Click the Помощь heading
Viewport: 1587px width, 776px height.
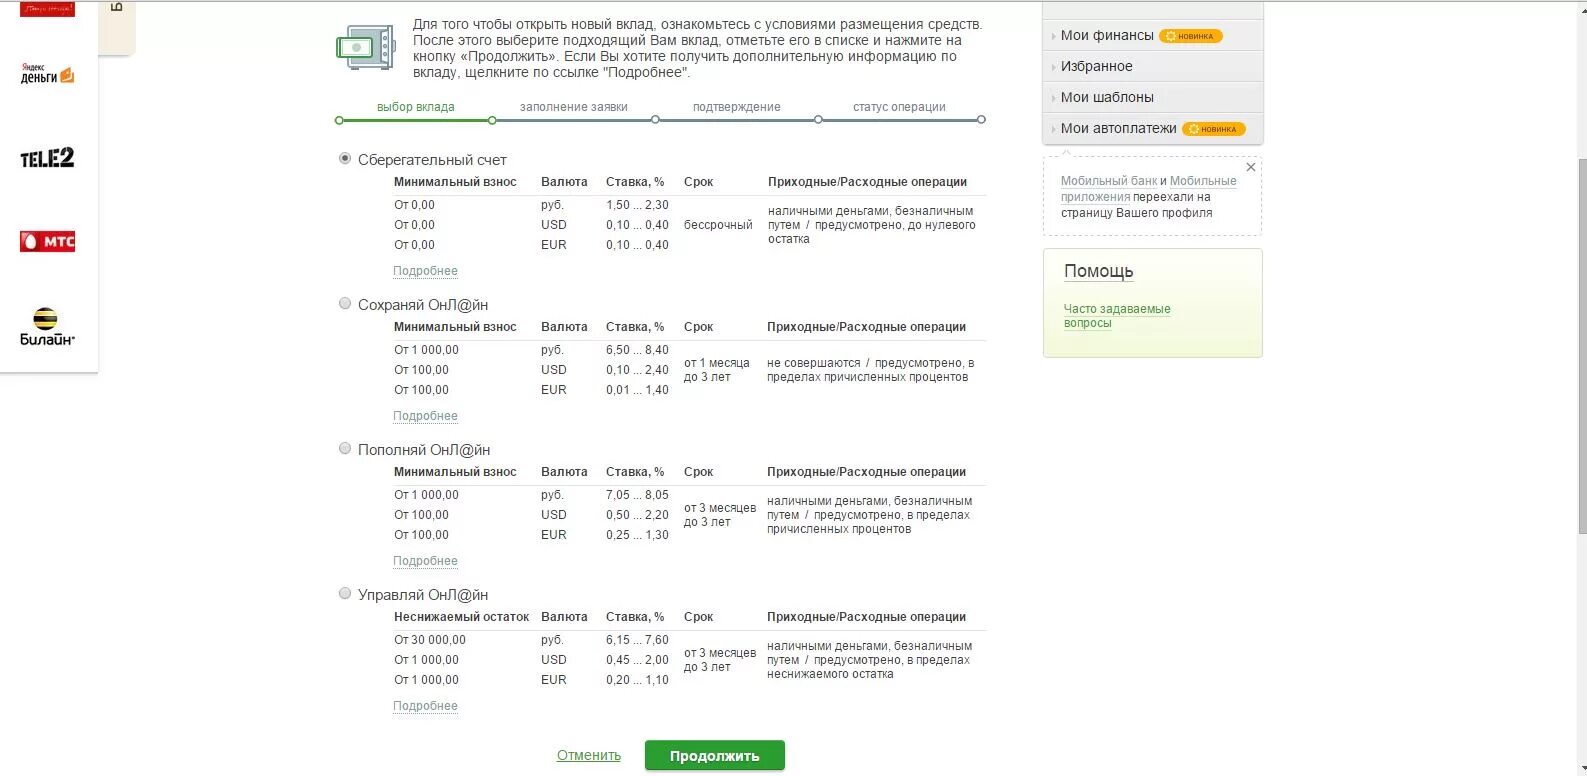point(1099,272)
